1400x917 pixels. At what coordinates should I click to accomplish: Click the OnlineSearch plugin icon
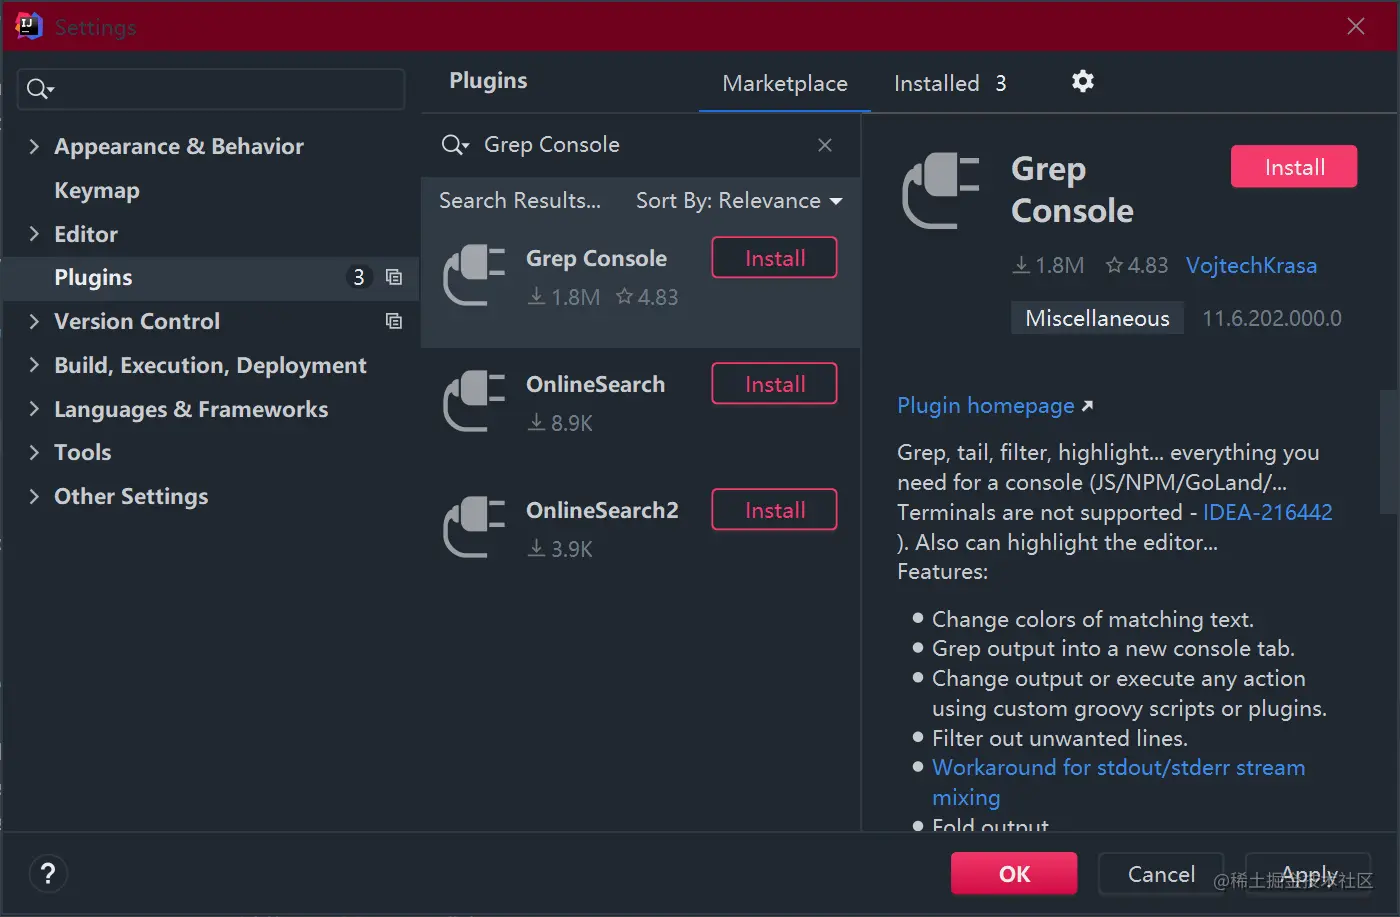tap(474, 402)
